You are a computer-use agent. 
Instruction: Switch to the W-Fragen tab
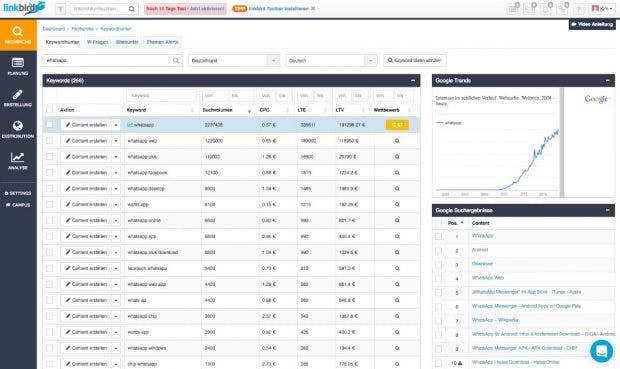[97, 42]
